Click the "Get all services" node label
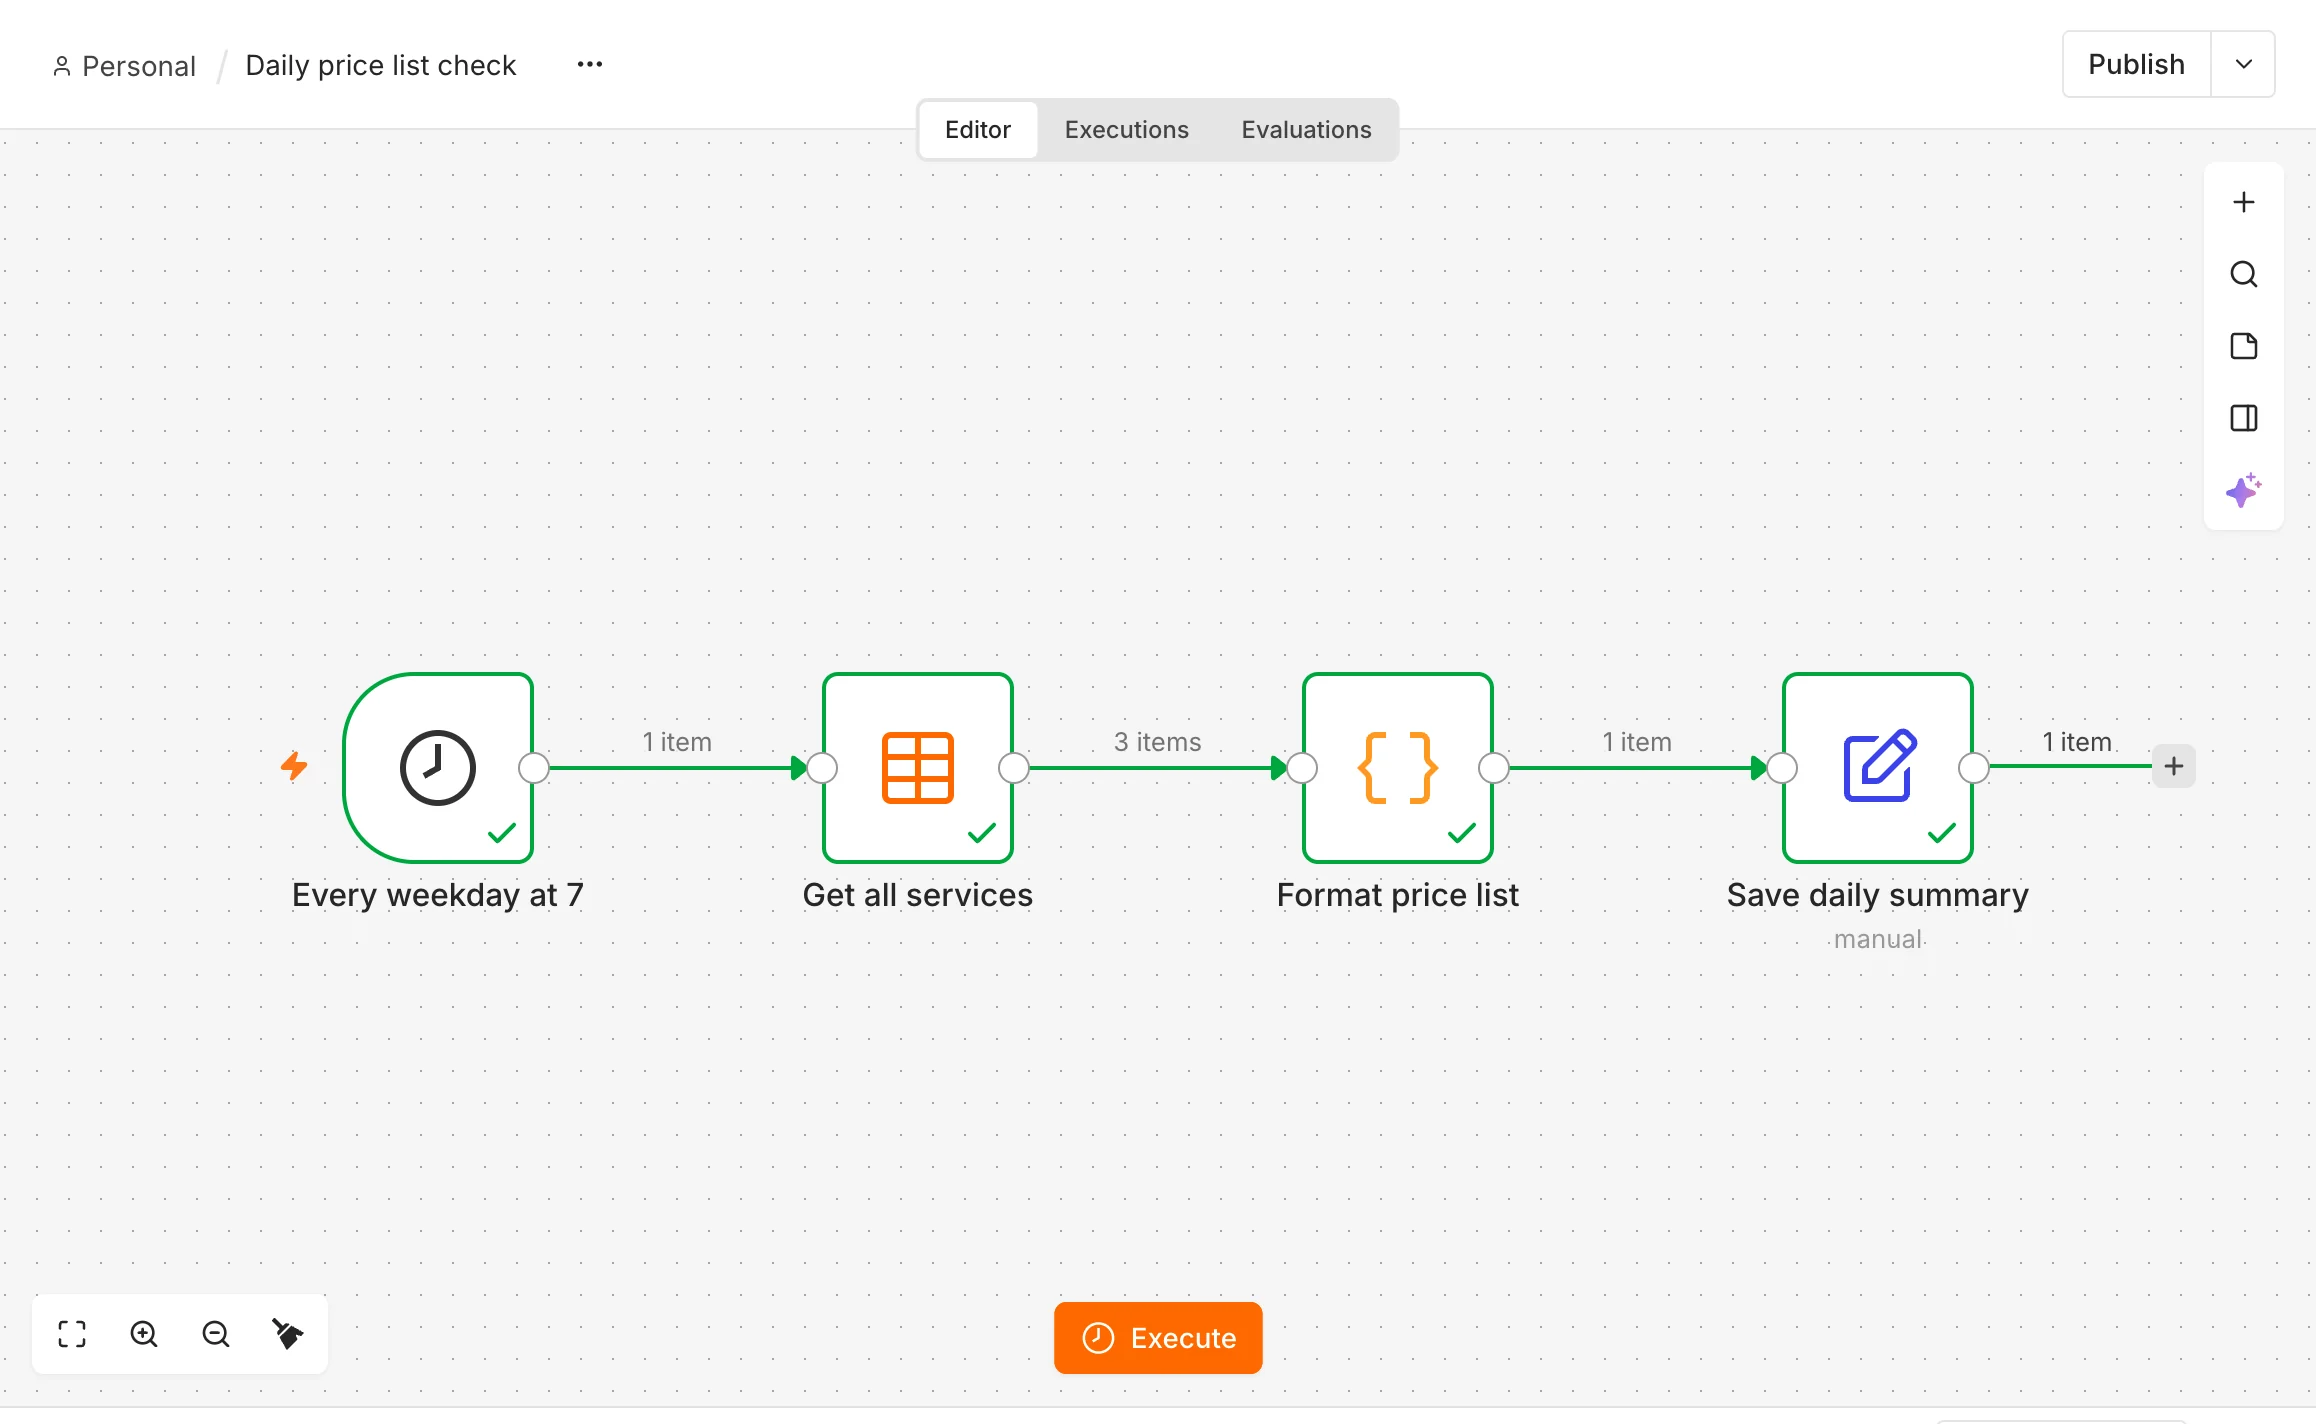 point(917,895)
